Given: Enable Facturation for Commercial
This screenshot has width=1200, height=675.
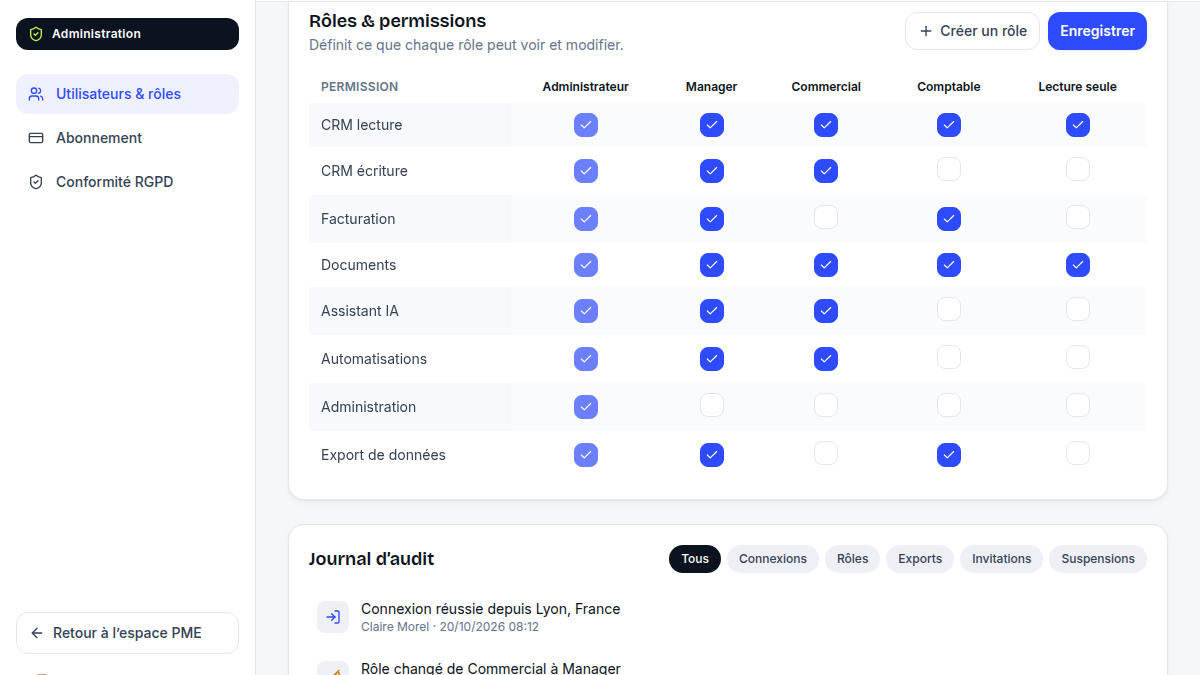Looking at the screenshot, I should click(x=826, y=217).
